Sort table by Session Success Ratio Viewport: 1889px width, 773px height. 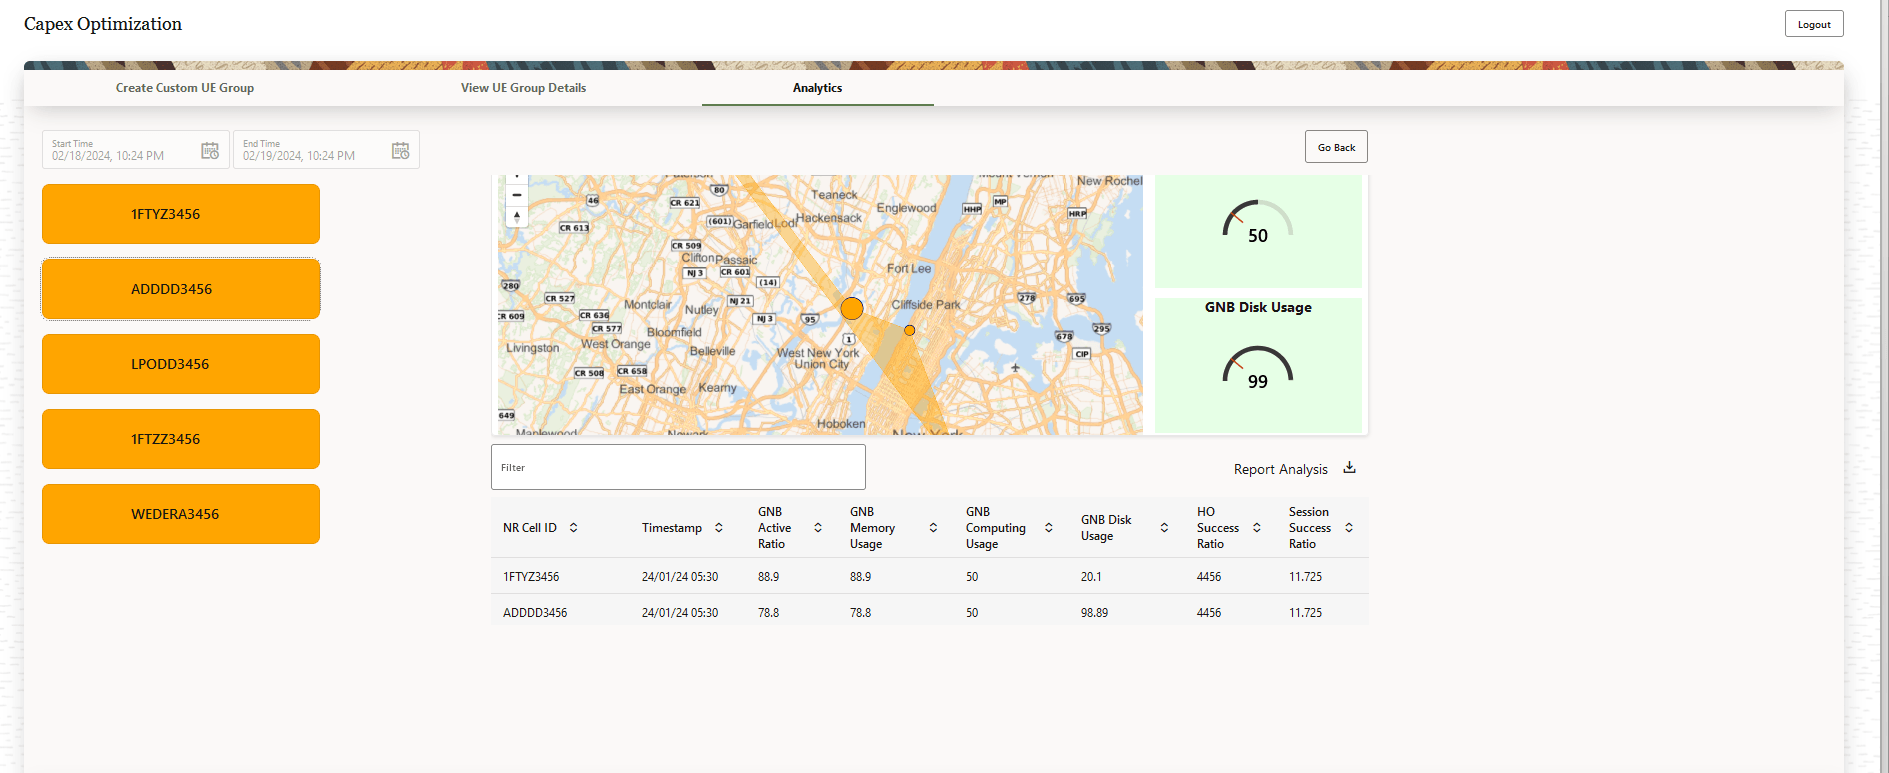tap(1349, 528)
